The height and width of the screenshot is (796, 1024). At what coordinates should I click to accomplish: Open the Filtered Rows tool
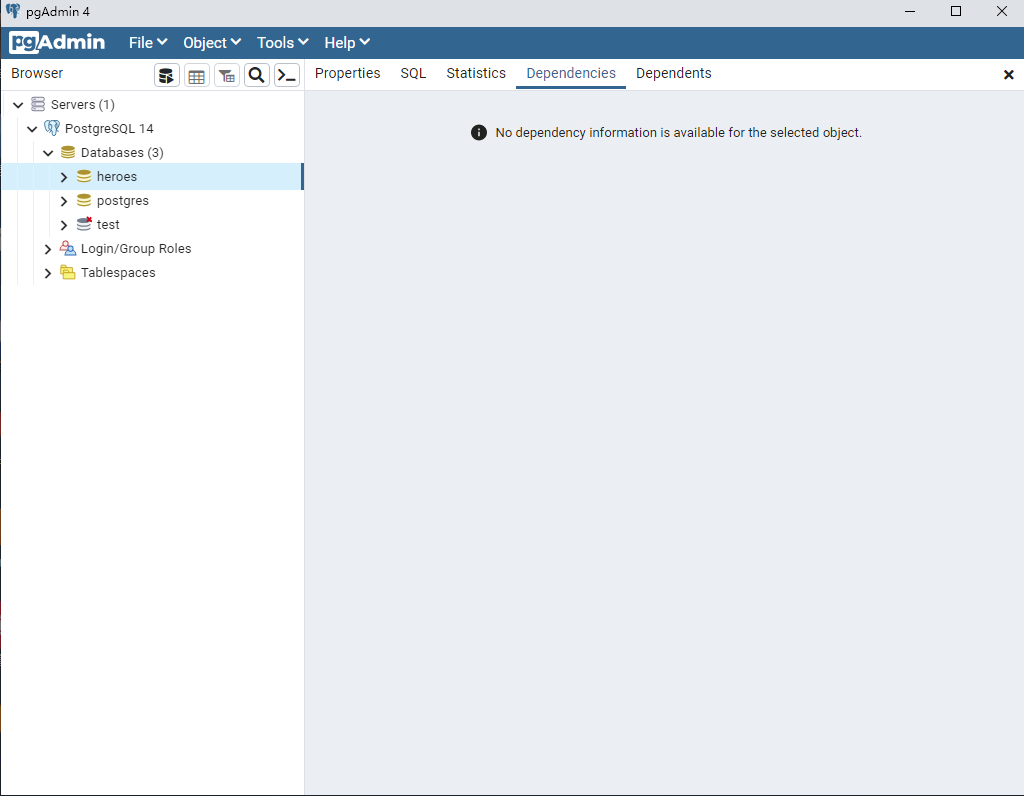226,74
